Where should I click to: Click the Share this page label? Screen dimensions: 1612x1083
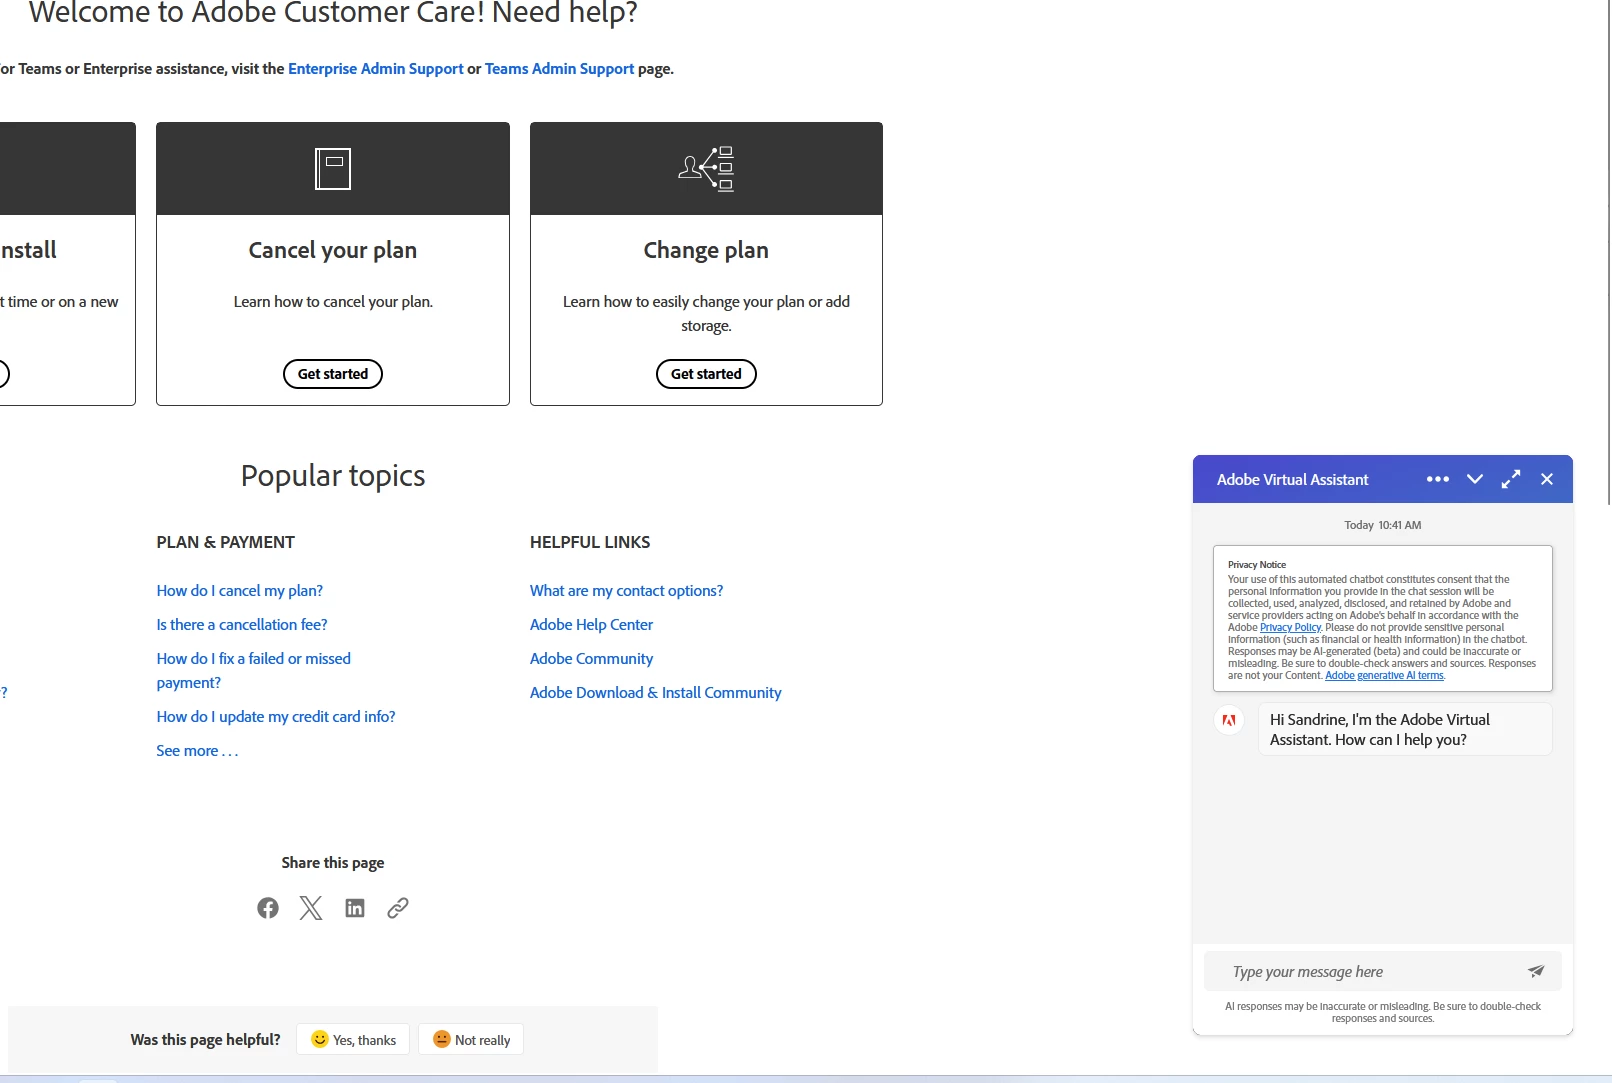[333, 863]
